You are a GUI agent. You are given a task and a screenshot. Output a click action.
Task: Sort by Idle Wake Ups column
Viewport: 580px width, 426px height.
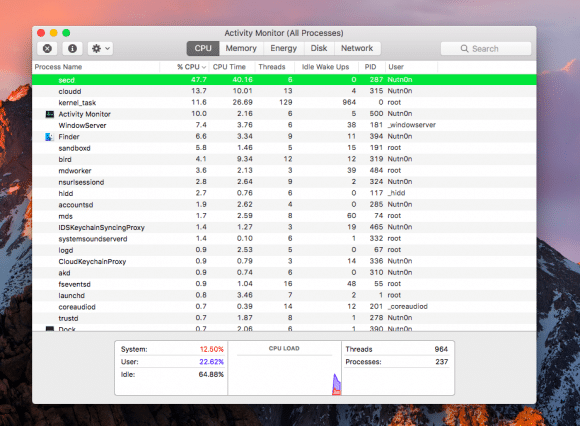[327, 67]
